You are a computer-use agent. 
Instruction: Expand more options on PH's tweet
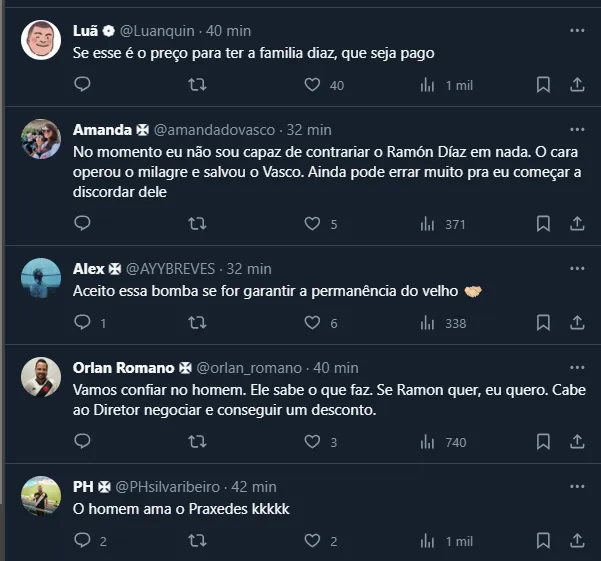click(577, 486)
